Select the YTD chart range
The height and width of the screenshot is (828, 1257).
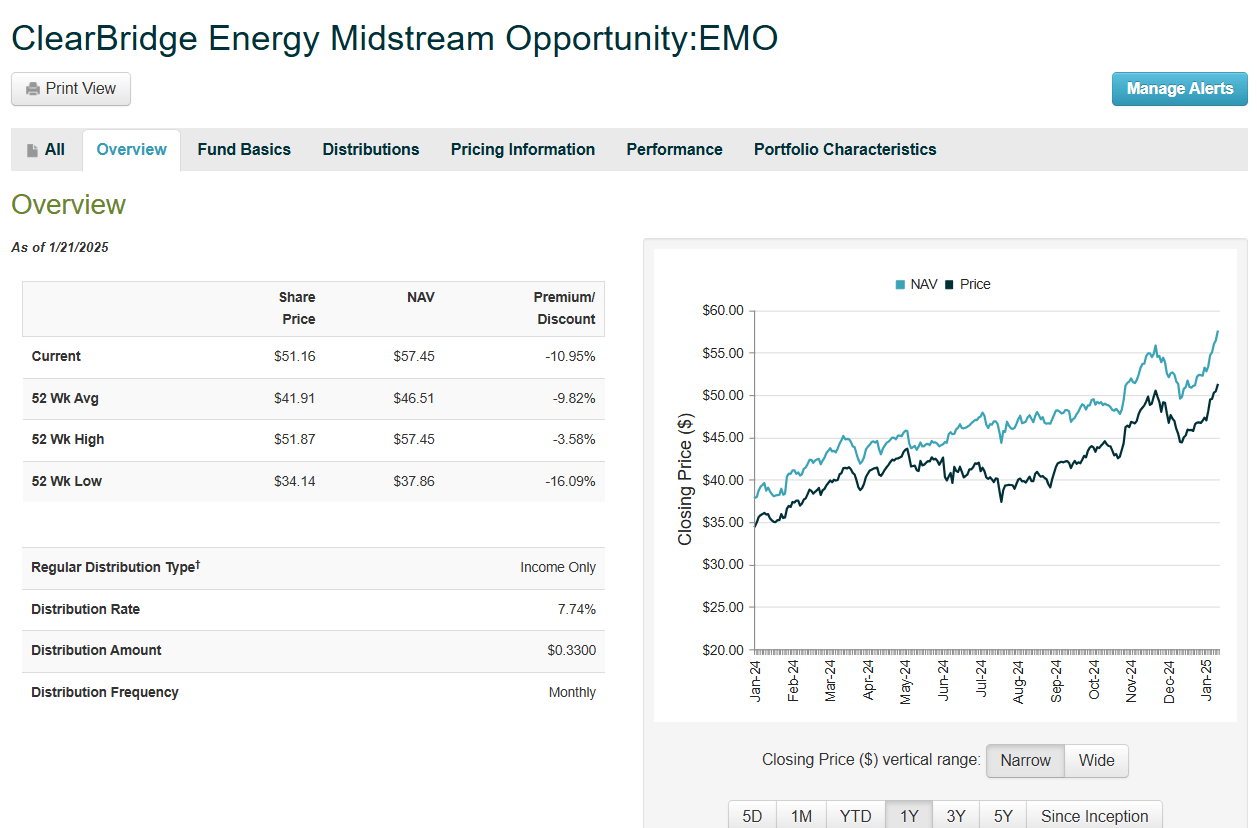click(855, 815)
